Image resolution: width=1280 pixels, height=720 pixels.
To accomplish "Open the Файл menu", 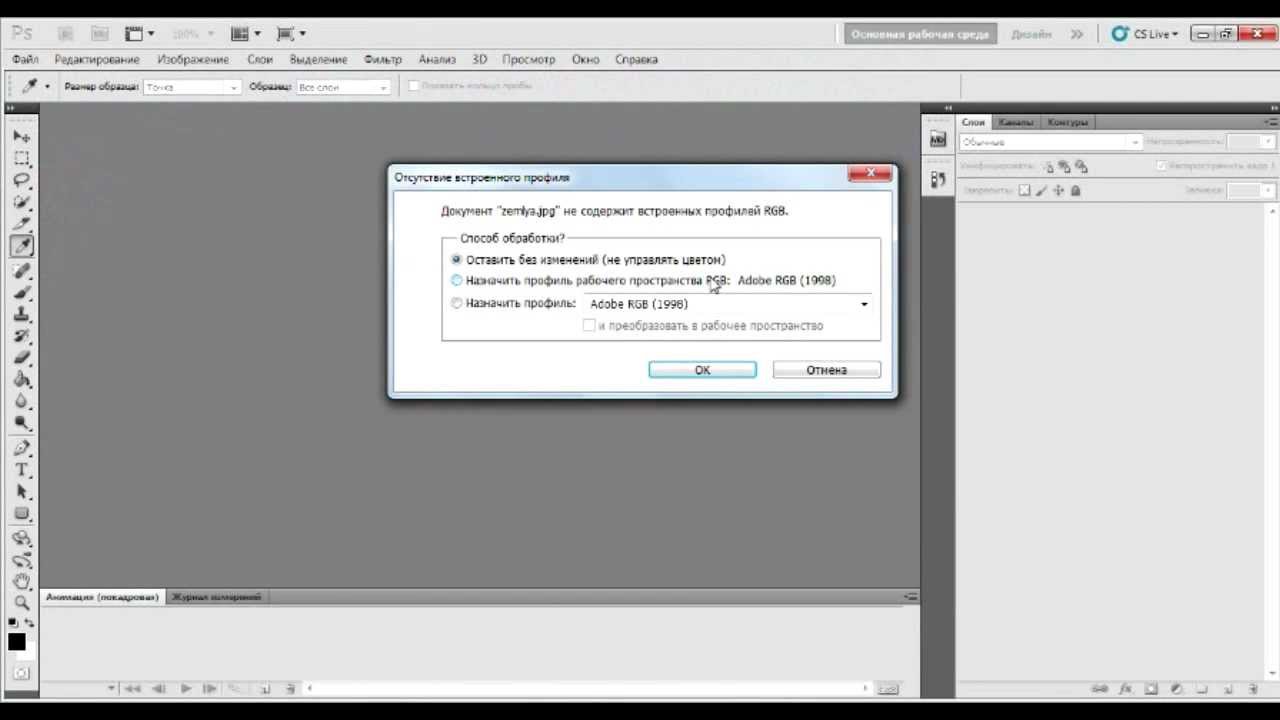I will [x=25, y=60].
